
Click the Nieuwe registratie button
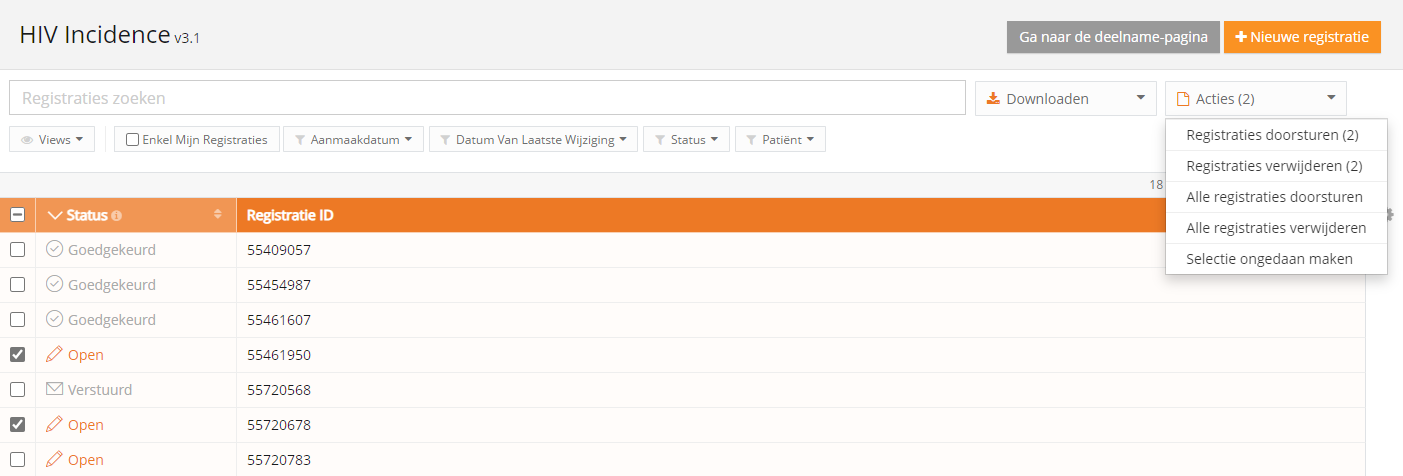(x=1302, y=37)
